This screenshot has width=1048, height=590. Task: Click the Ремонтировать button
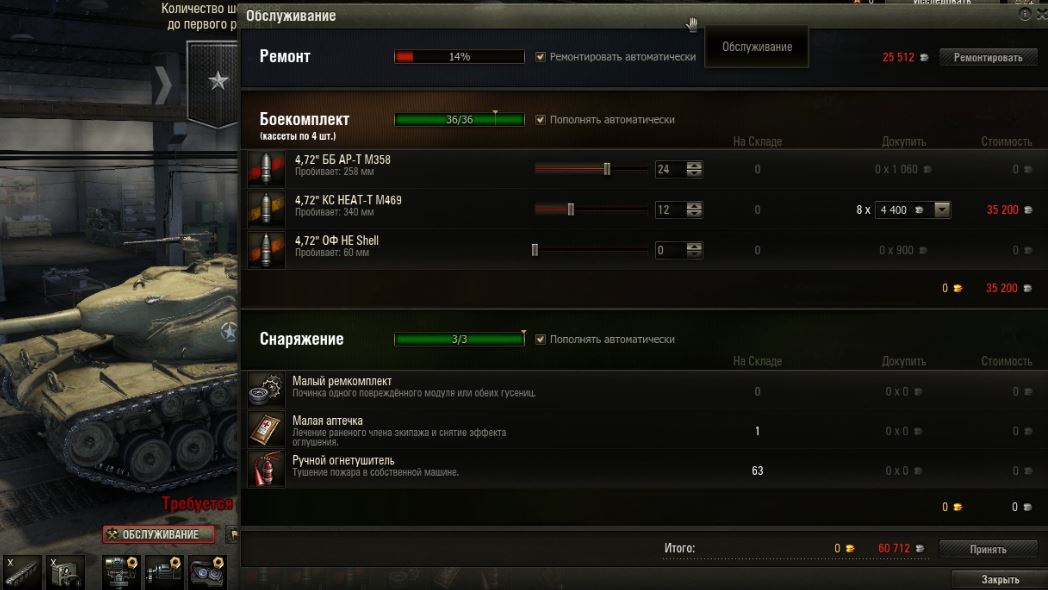pos(988,57)
